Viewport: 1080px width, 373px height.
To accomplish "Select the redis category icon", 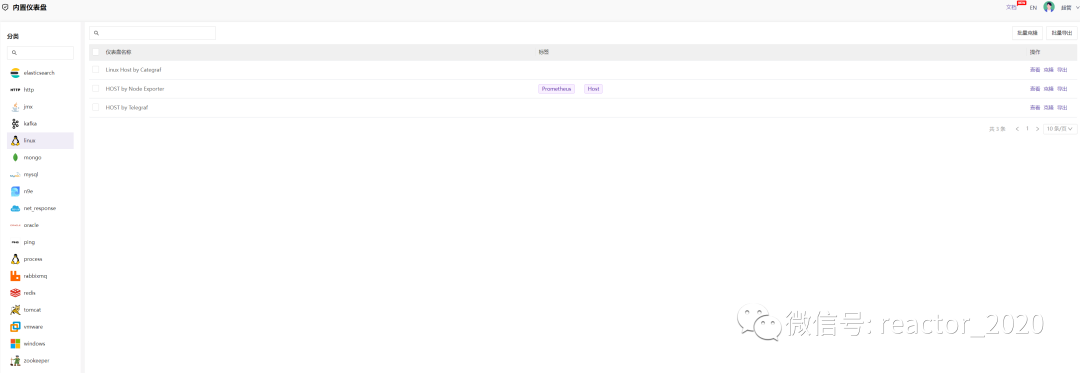I will [15, 293].
